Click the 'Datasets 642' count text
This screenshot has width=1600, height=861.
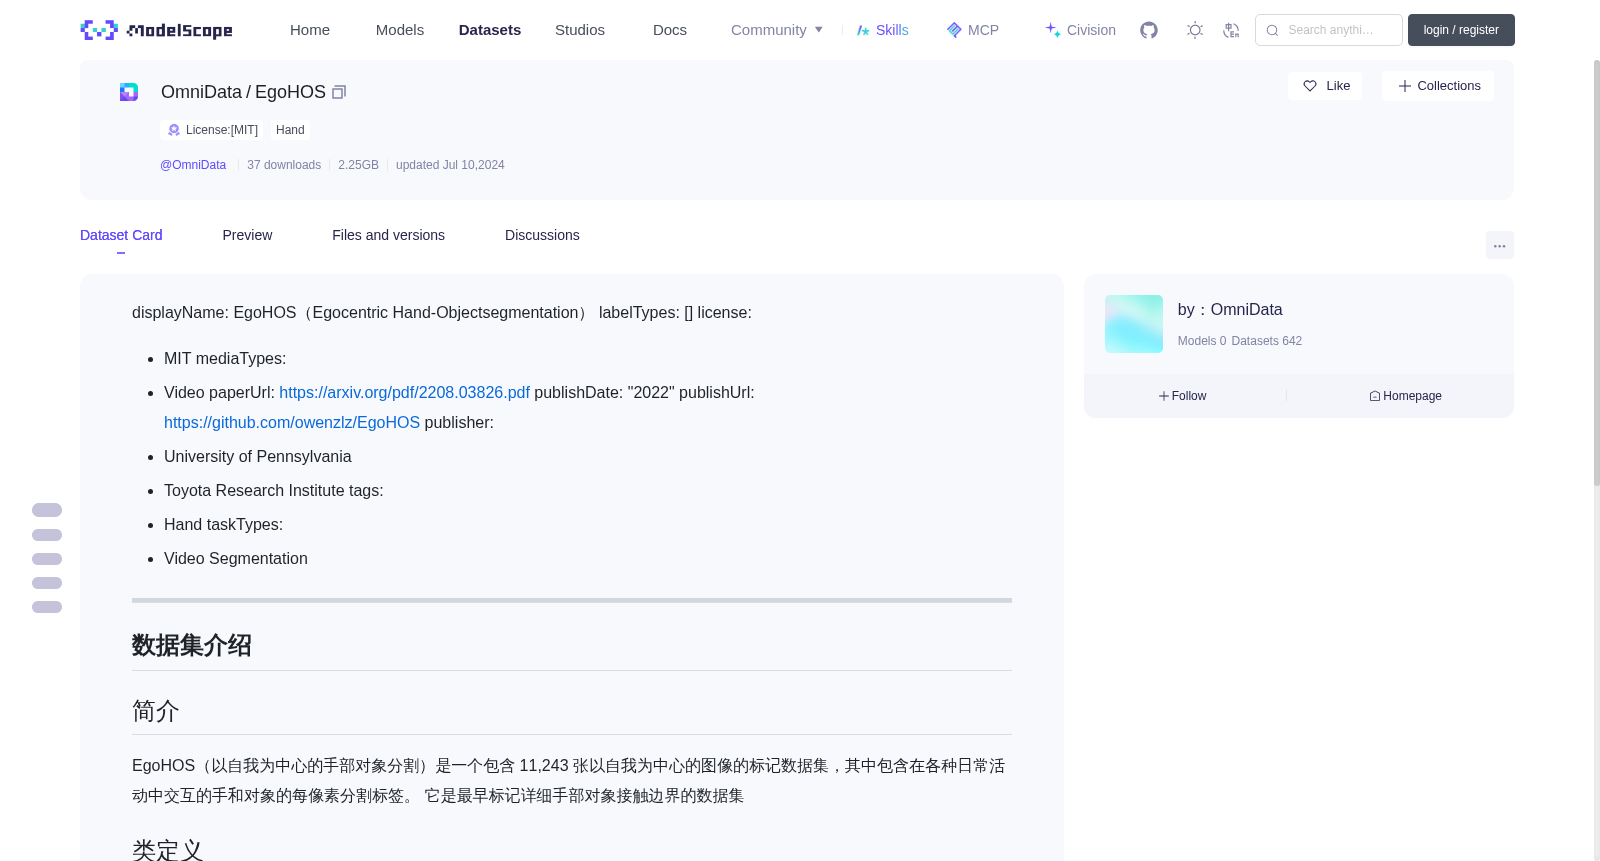pyautogui.click(x=1267, y=341)
